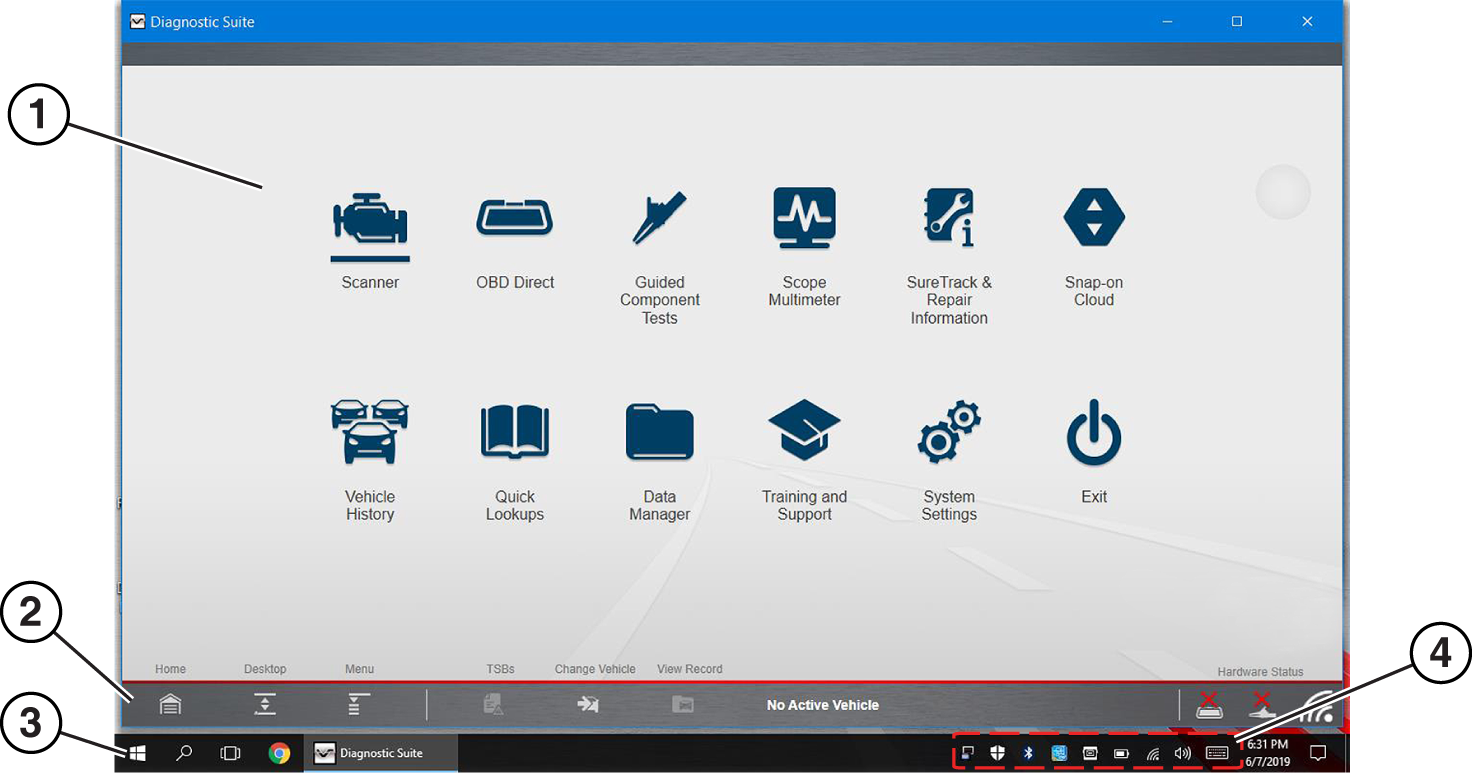Image resolution: width=1472 pixels, height=773 pixels.
Task: Open Training and Support
Action: [x=804, y=432]
